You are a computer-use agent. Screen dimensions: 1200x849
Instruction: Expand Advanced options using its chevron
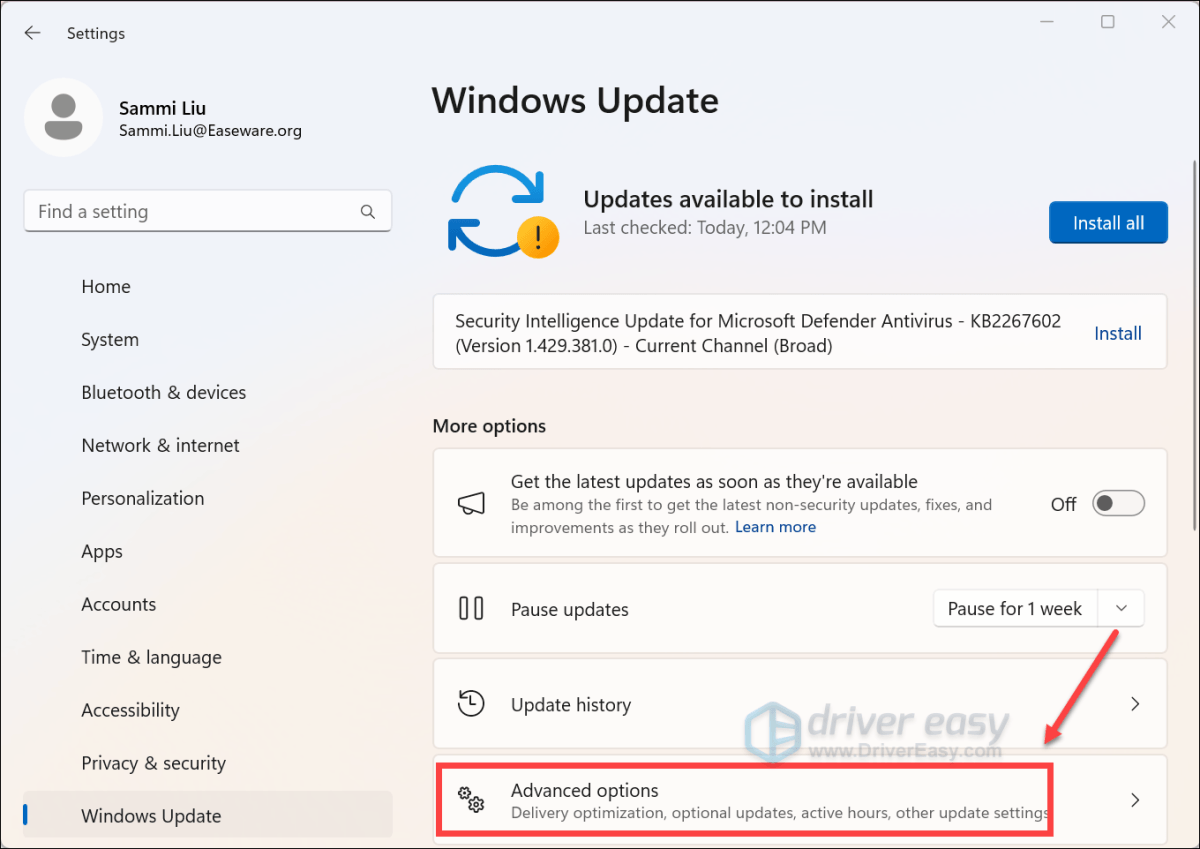[x=1134, y=800]
